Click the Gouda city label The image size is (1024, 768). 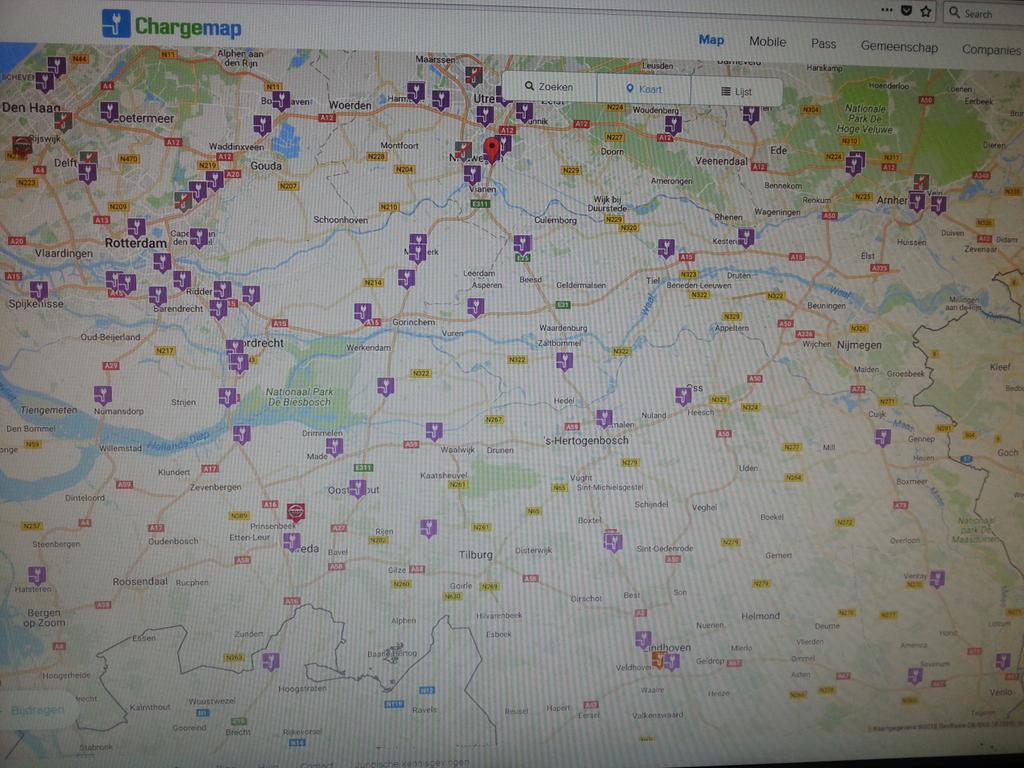coord(266,166)
